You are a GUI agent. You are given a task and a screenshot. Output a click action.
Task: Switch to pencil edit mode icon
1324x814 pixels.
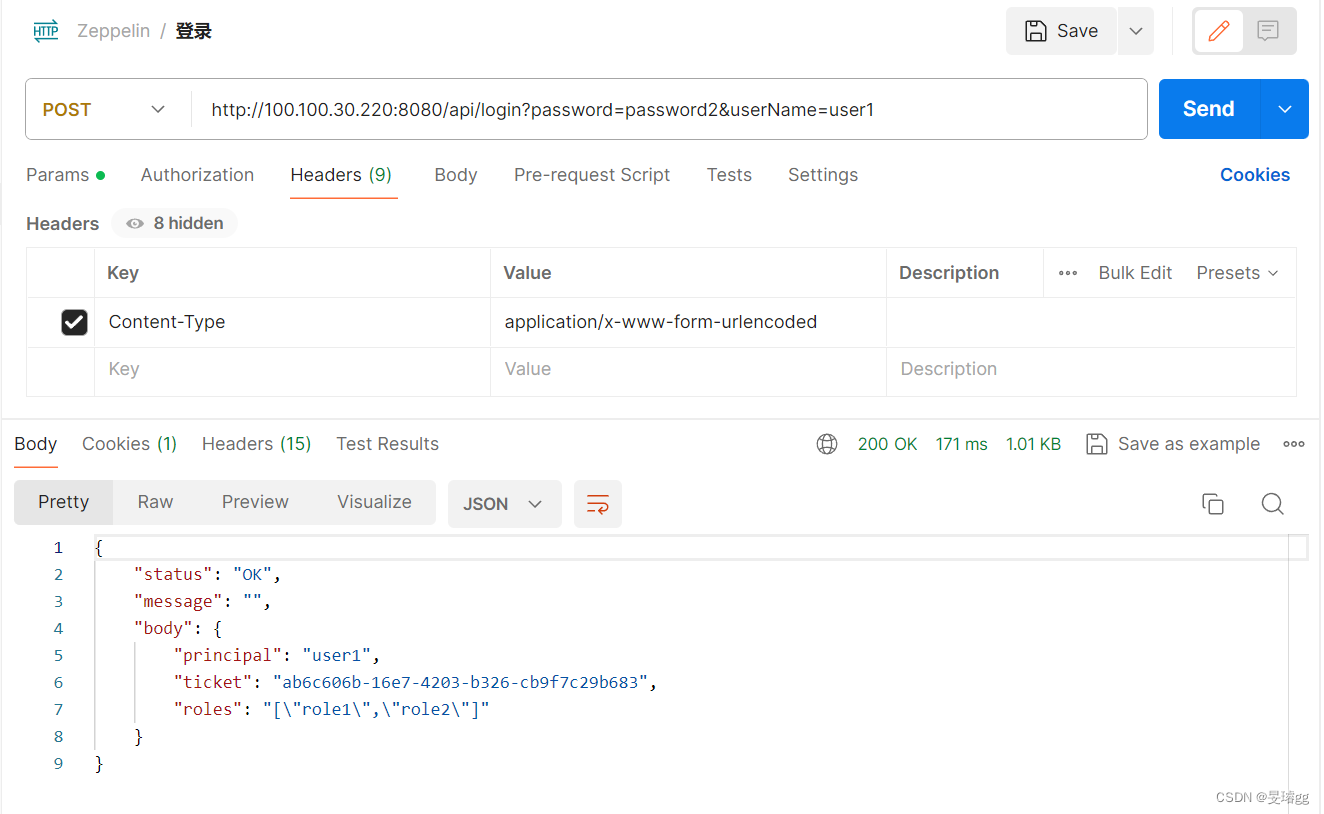pyautogui.click(x=1219, y=31)
